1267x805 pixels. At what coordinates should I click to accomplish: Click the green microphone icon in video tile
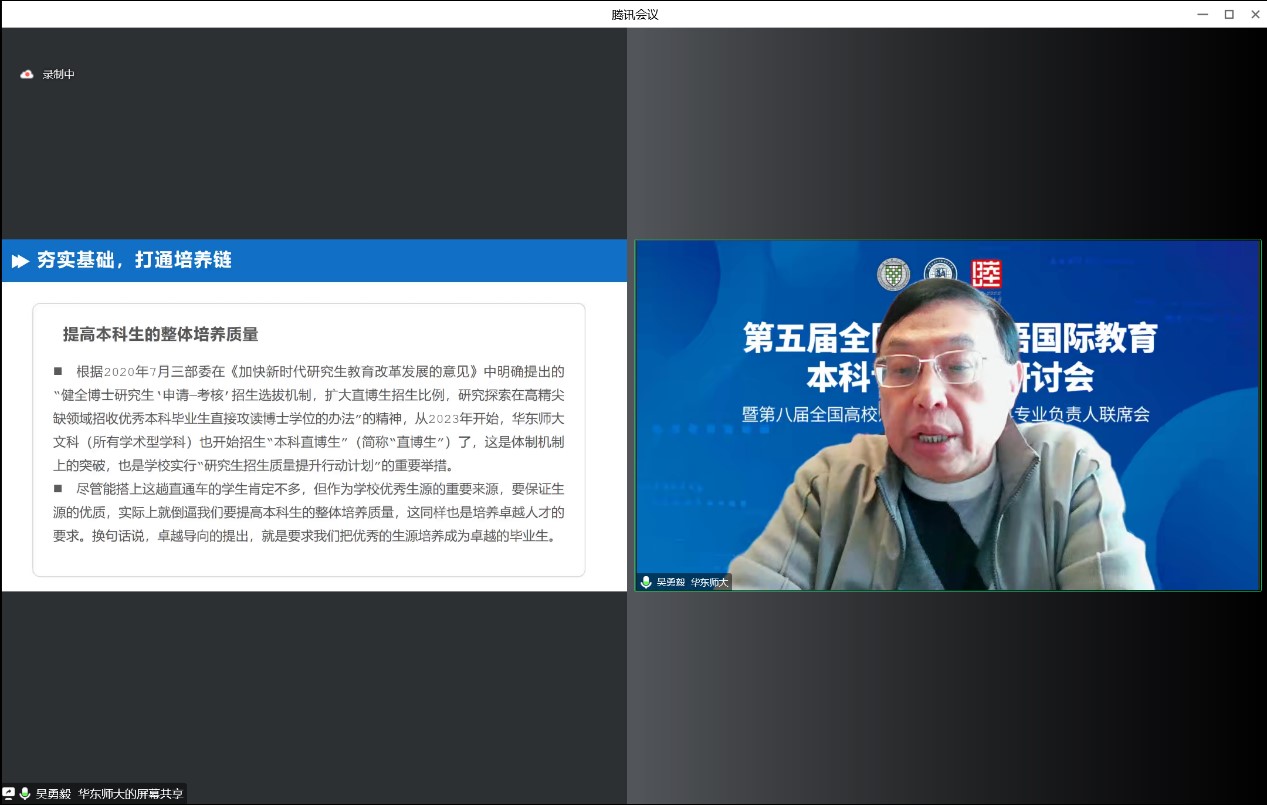click(646, 582)
